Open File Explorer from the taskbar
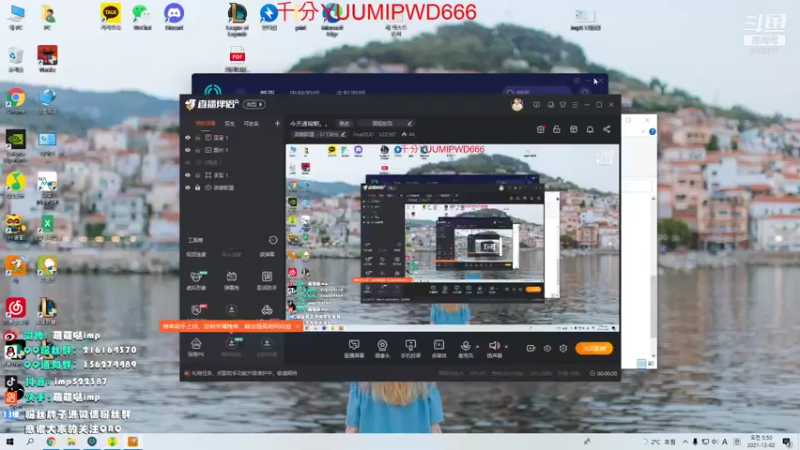800x450 pixels. [71, 442]
